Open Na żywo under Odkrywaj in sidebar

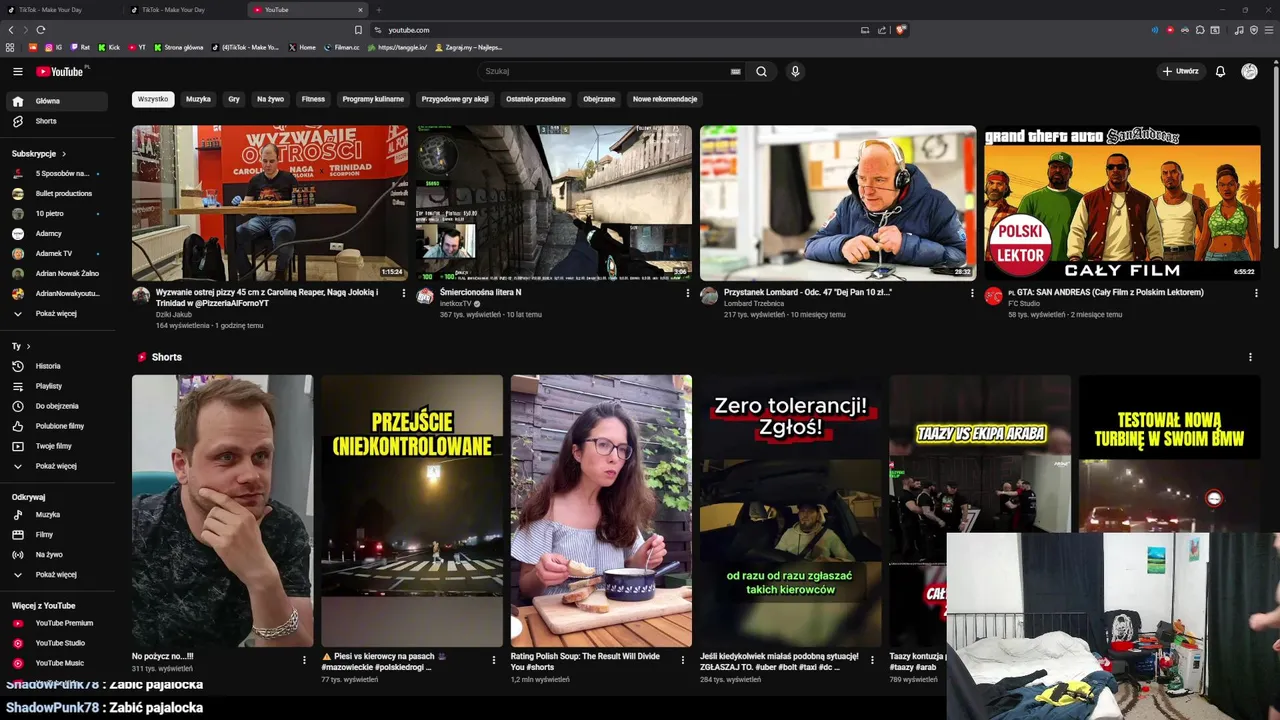point(56,555)
